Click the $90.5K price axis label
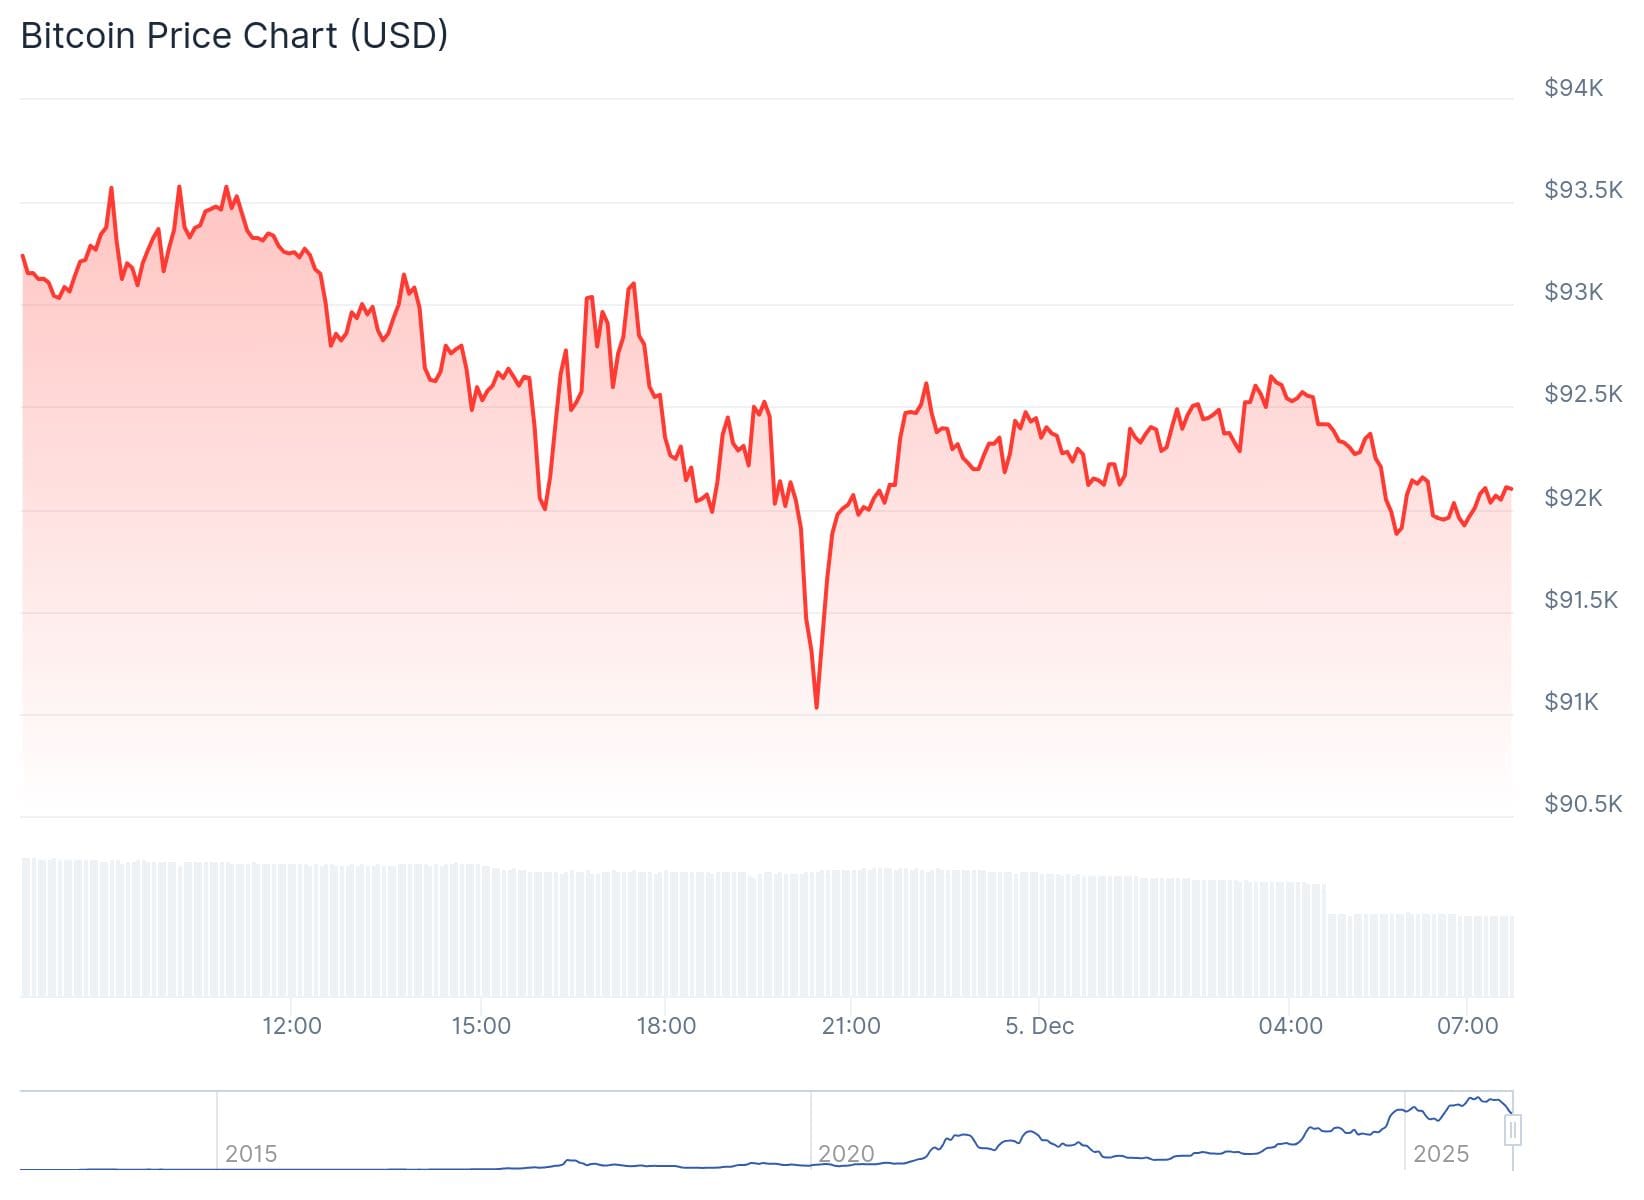 click(1582, 804)
